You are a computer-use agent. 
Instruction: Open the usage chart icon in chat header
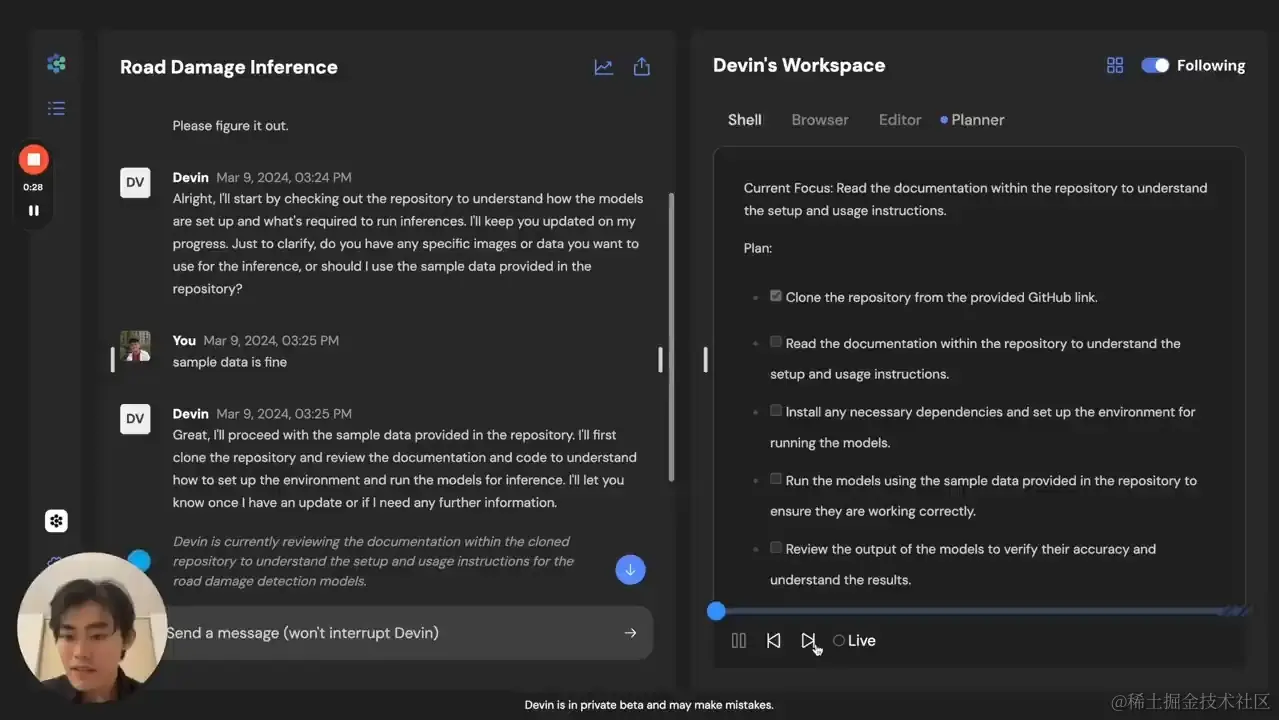pyautogui.click(x=603, y=67)
